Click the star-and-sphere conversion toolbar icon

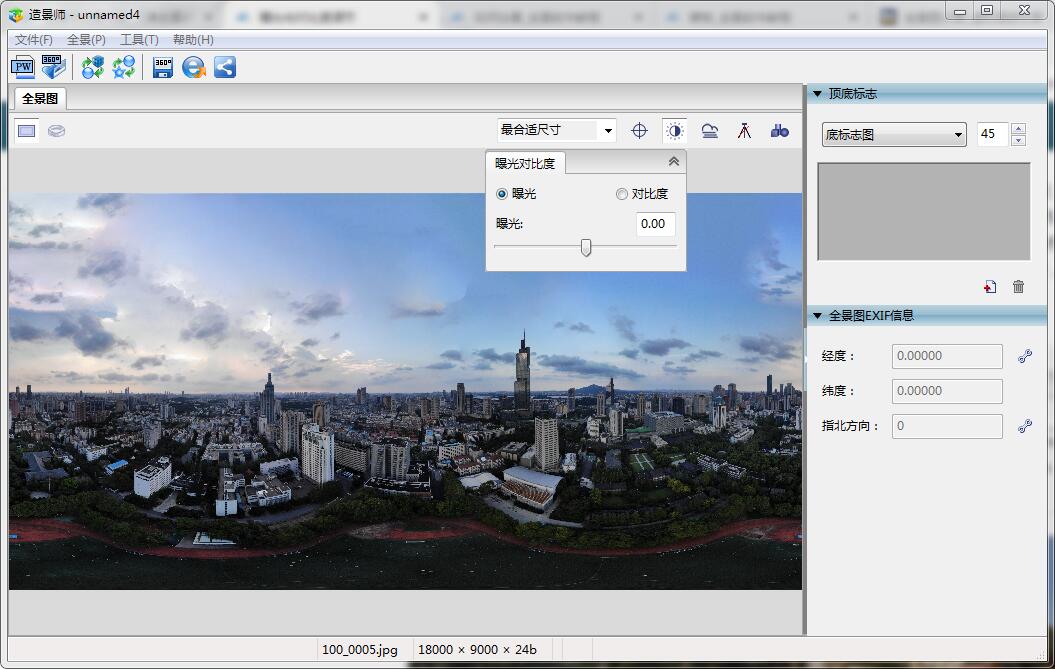tap(124, 67)
